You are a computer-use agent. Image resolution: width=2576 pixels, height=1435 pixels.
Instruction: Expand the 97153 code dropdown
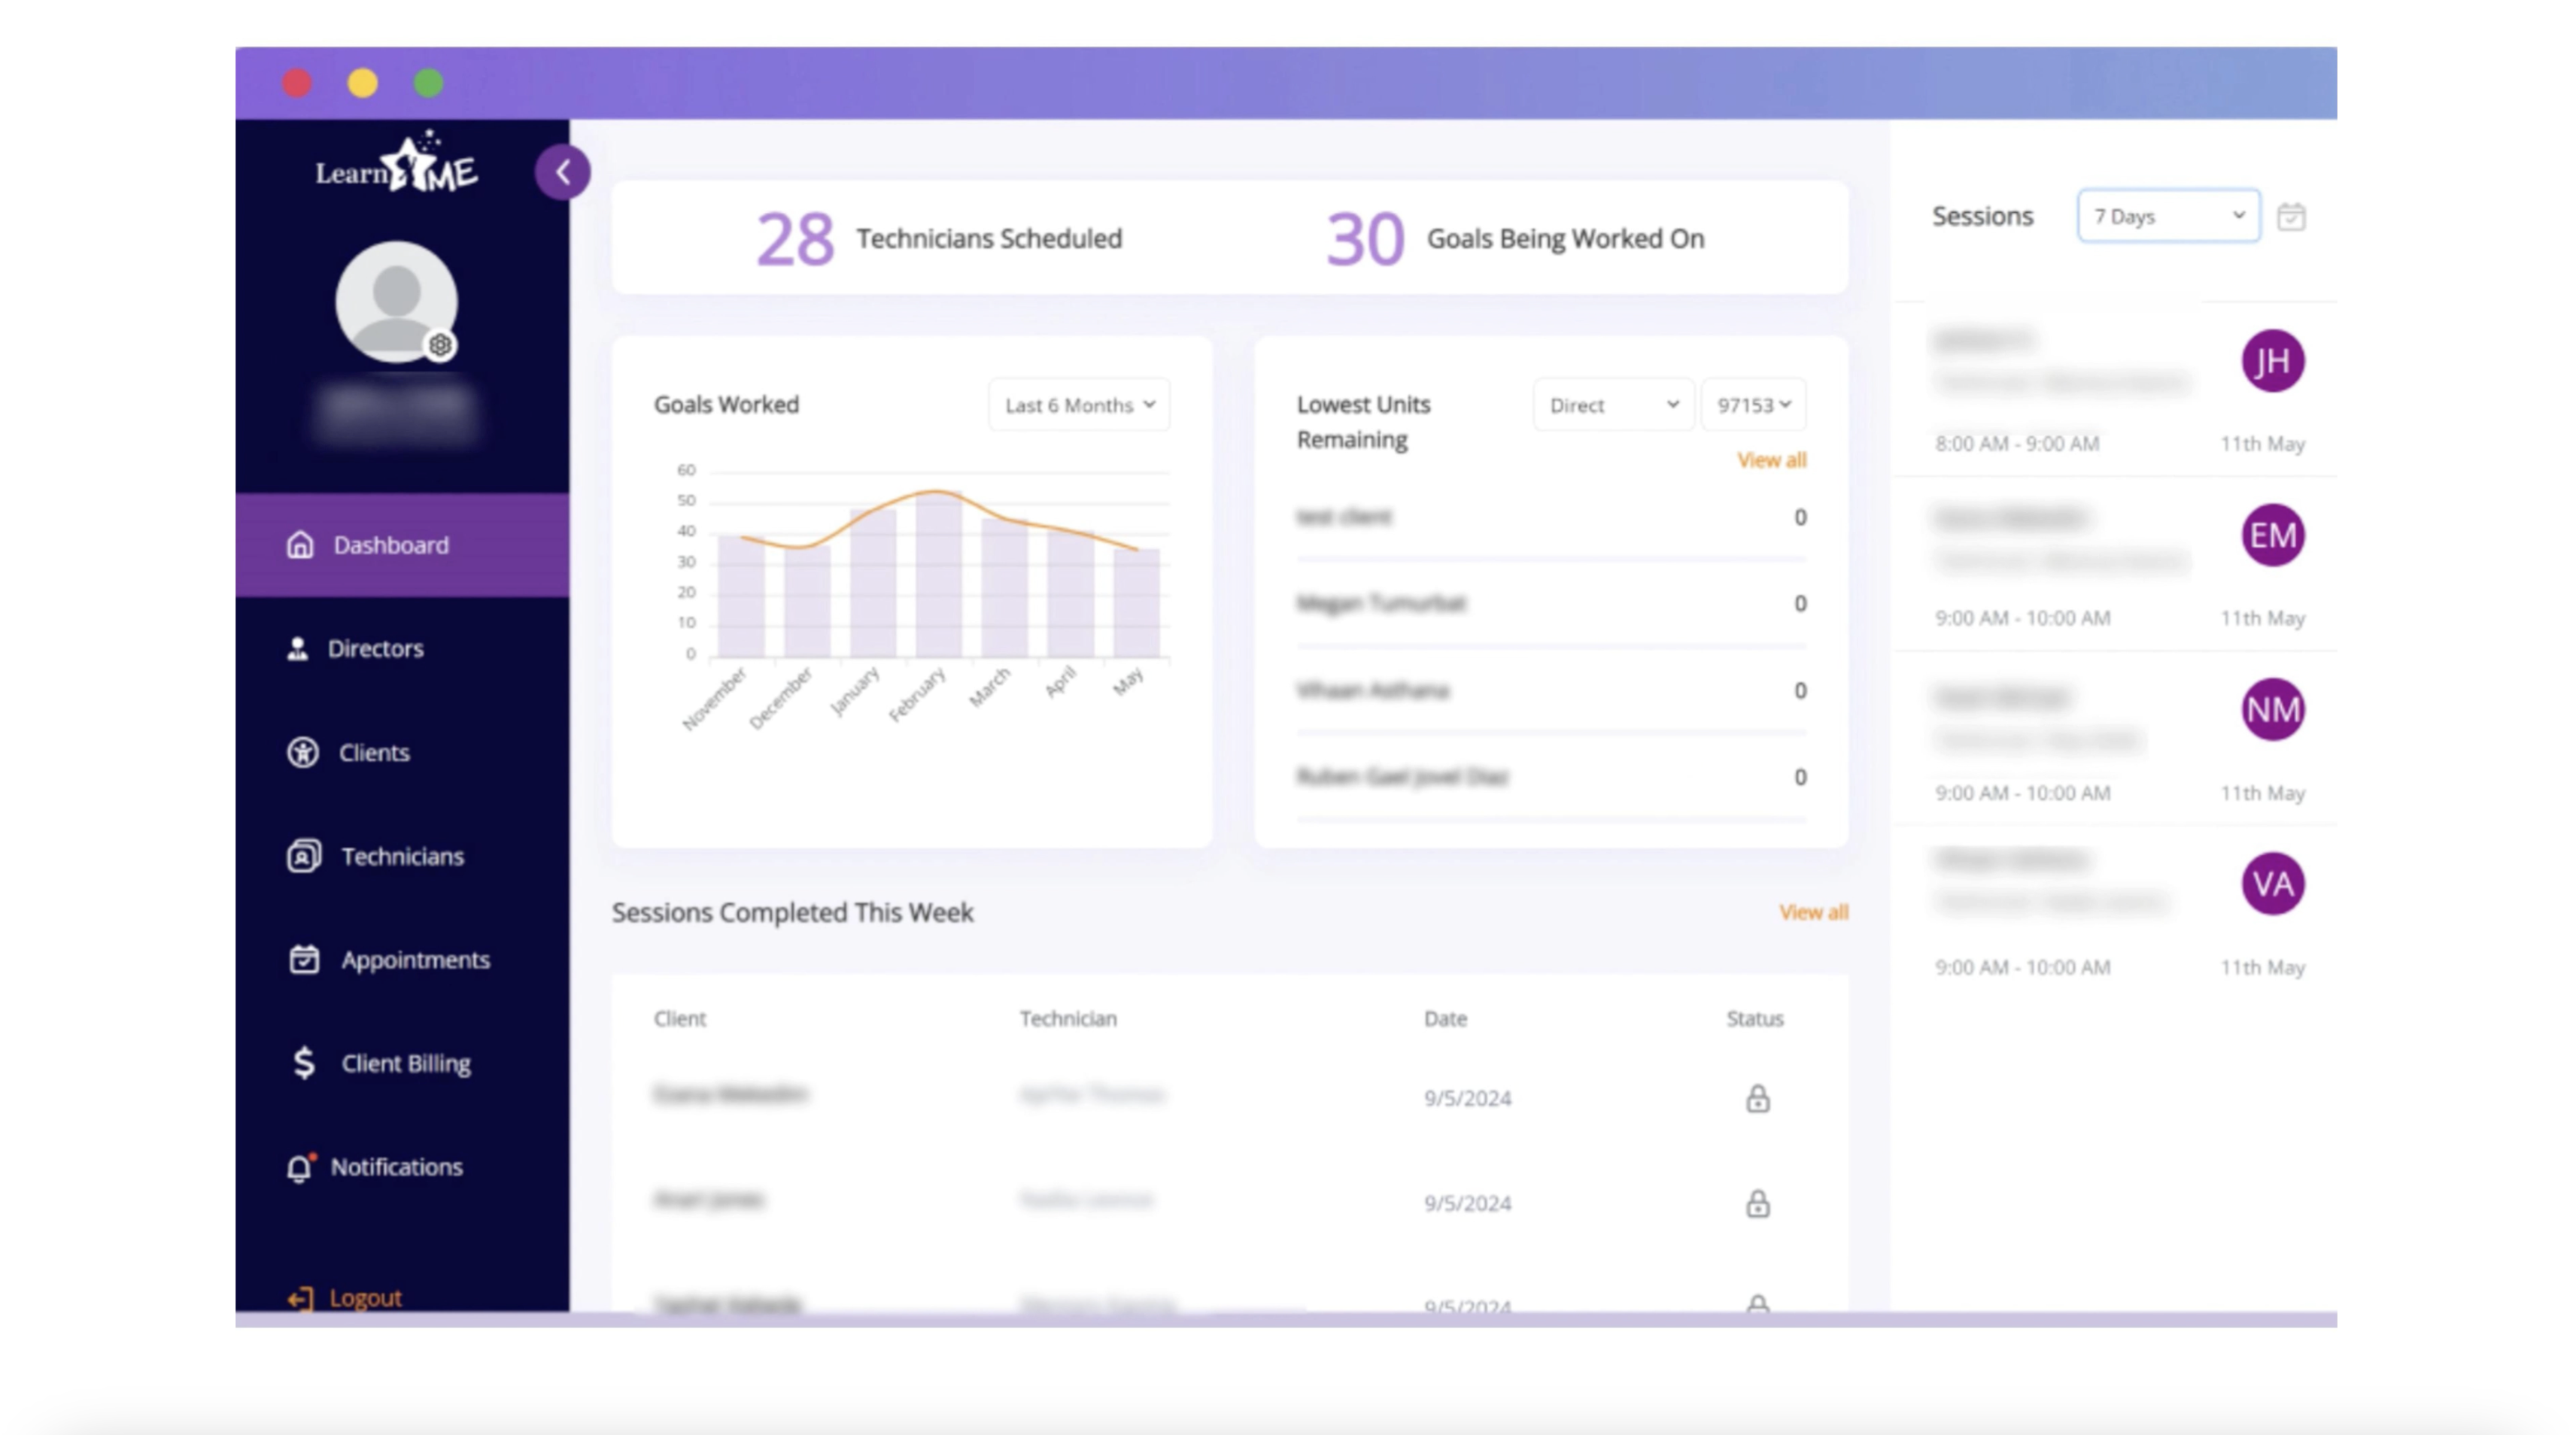coord(1753,405)
